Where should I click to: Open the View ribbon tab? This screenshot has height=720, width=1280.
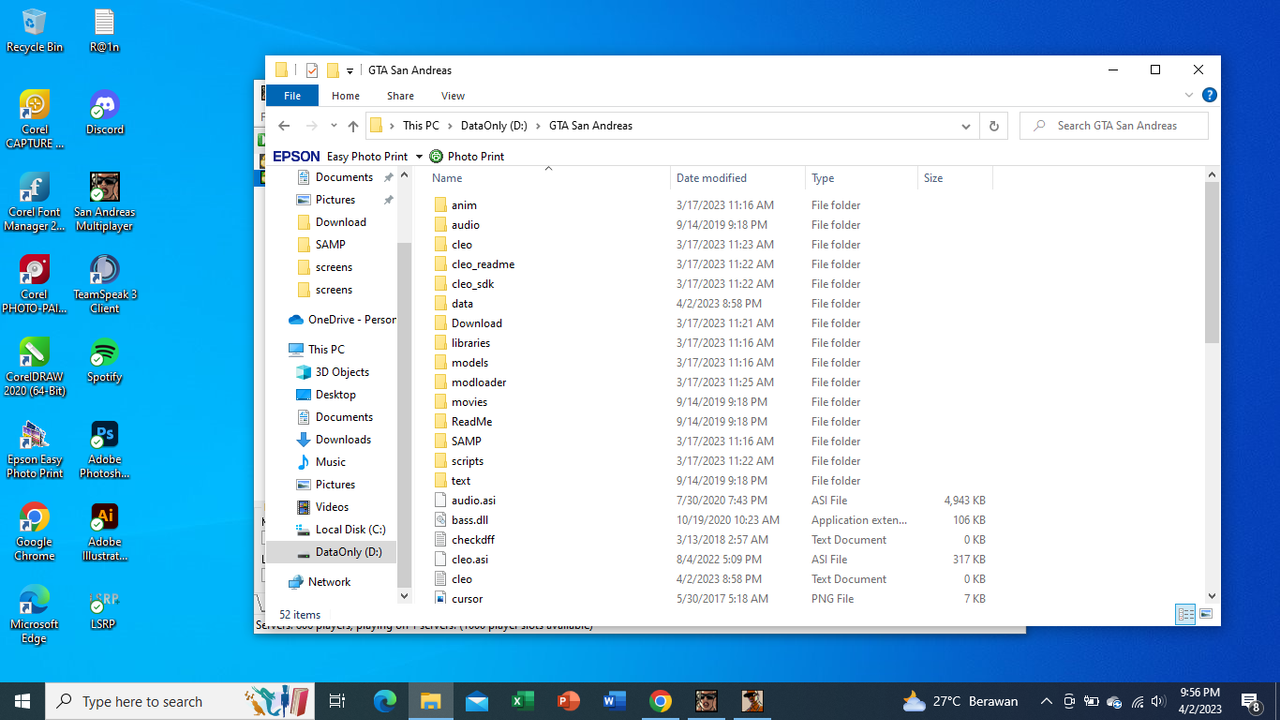point(453,96)
